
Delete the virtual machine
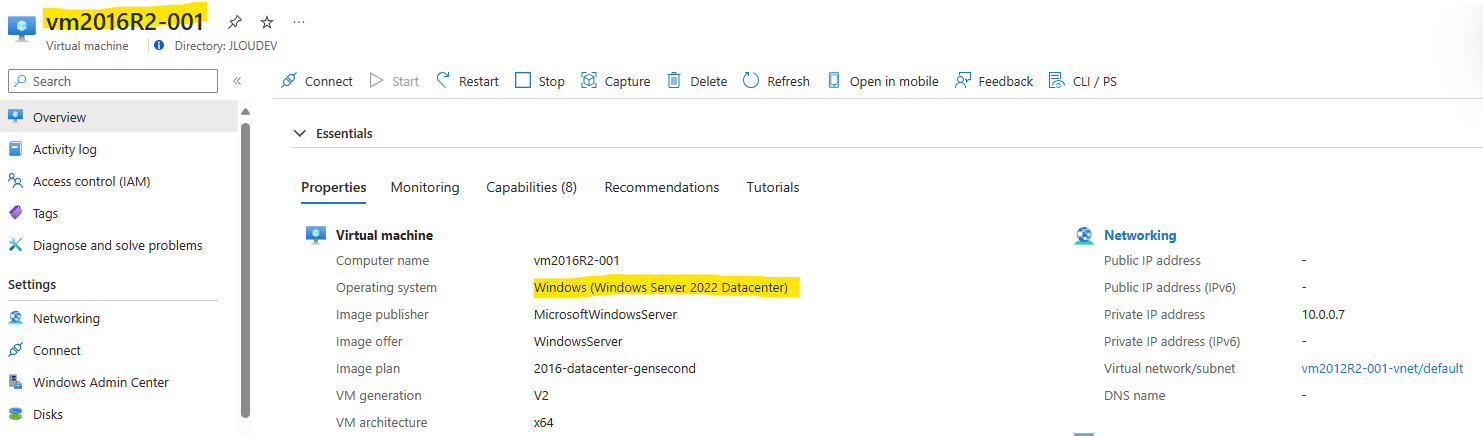pos(697,81)
